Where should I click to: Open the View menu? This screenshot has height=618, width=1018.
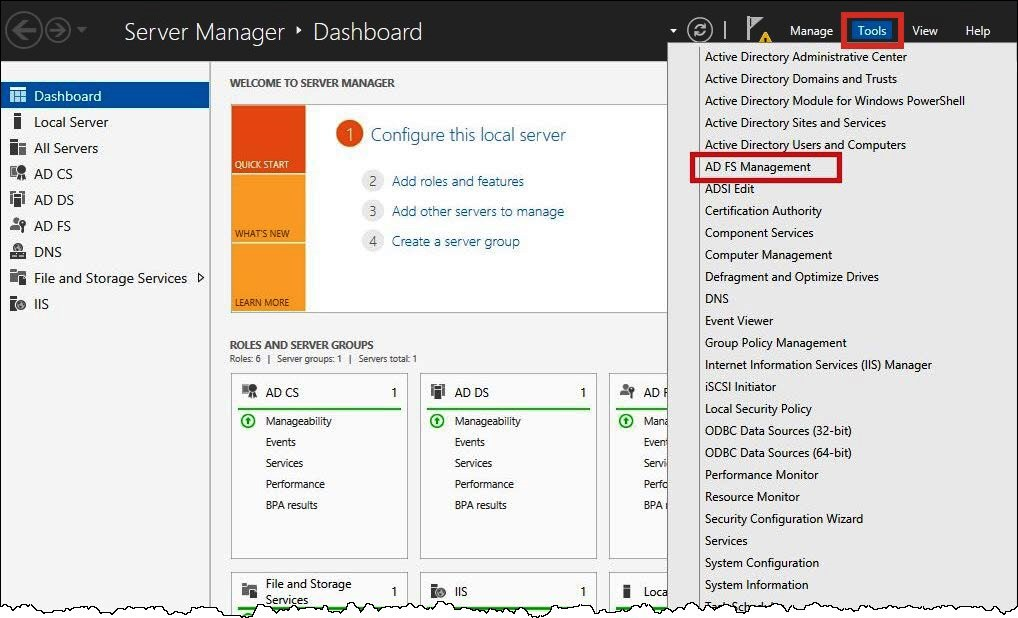click(x=925, y=30)
